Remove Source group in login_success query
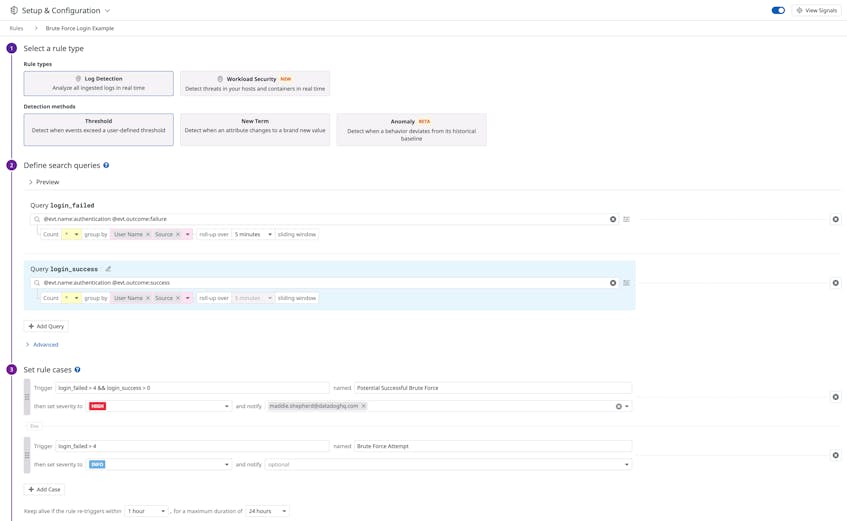The height and width of the screenshot is (521, 847). coord(178,298)
